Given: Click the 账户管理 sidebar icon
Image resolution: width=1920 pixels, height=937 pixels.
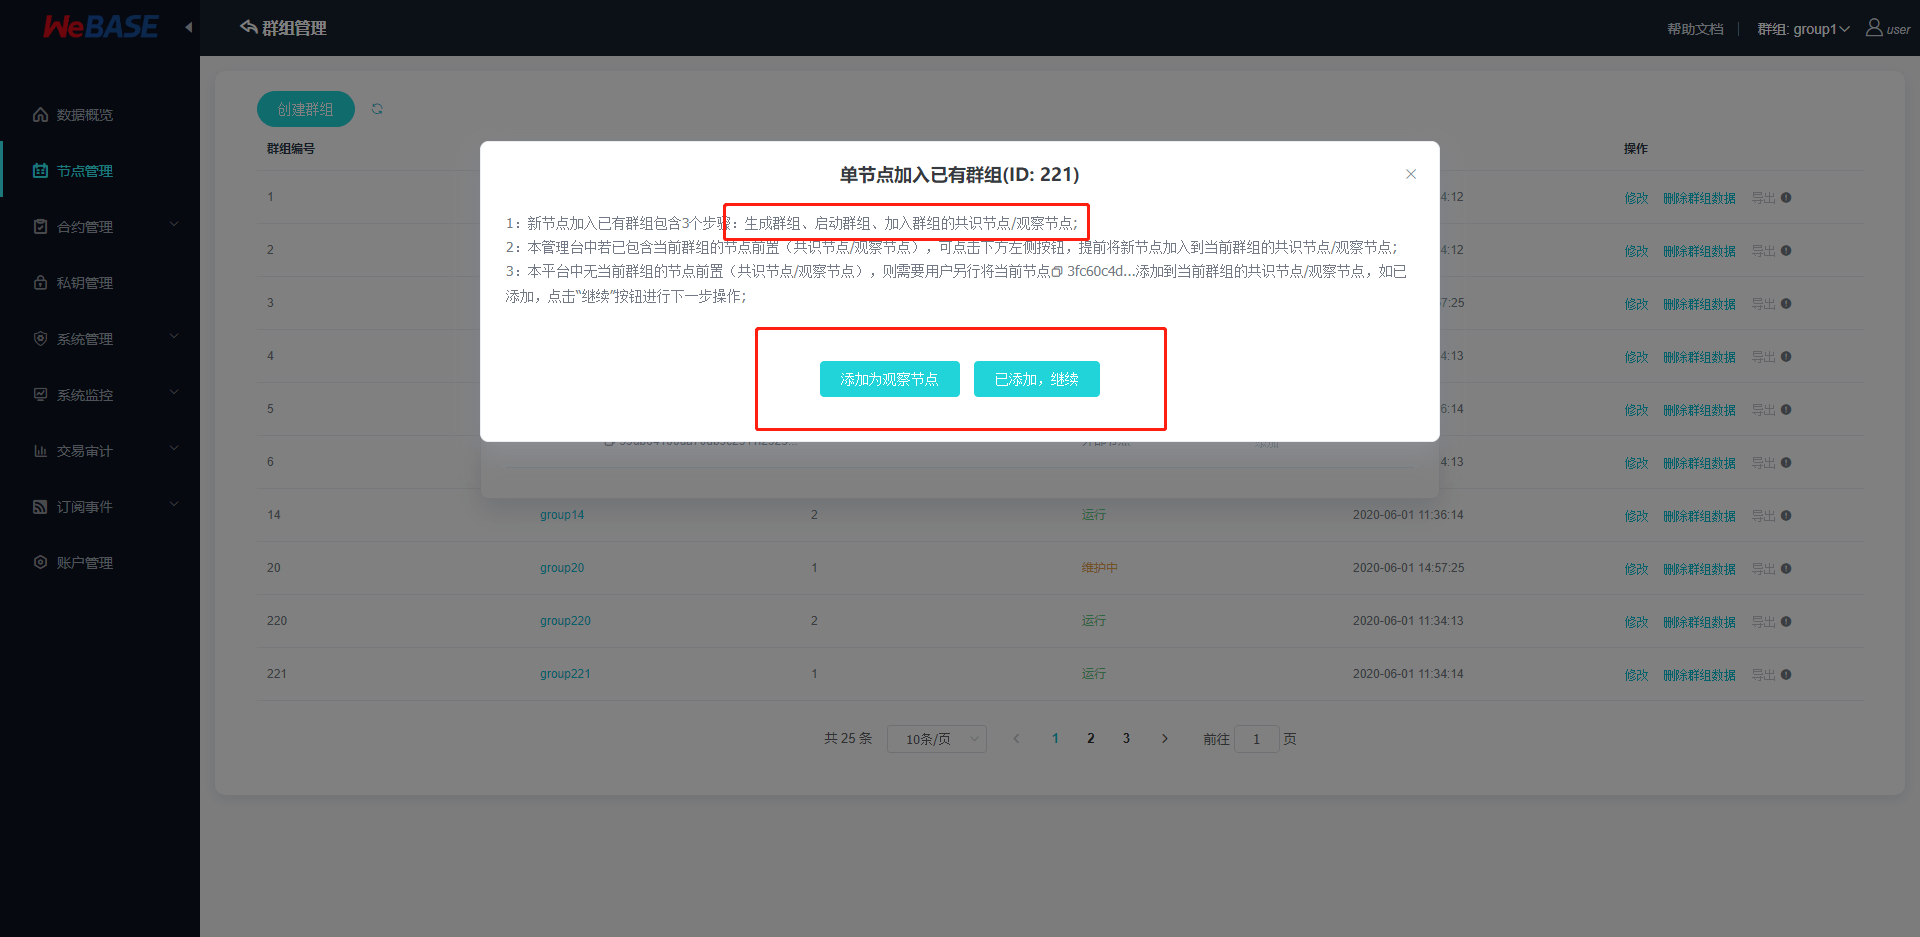Looking at the screenshot, I should coord(40,562).
